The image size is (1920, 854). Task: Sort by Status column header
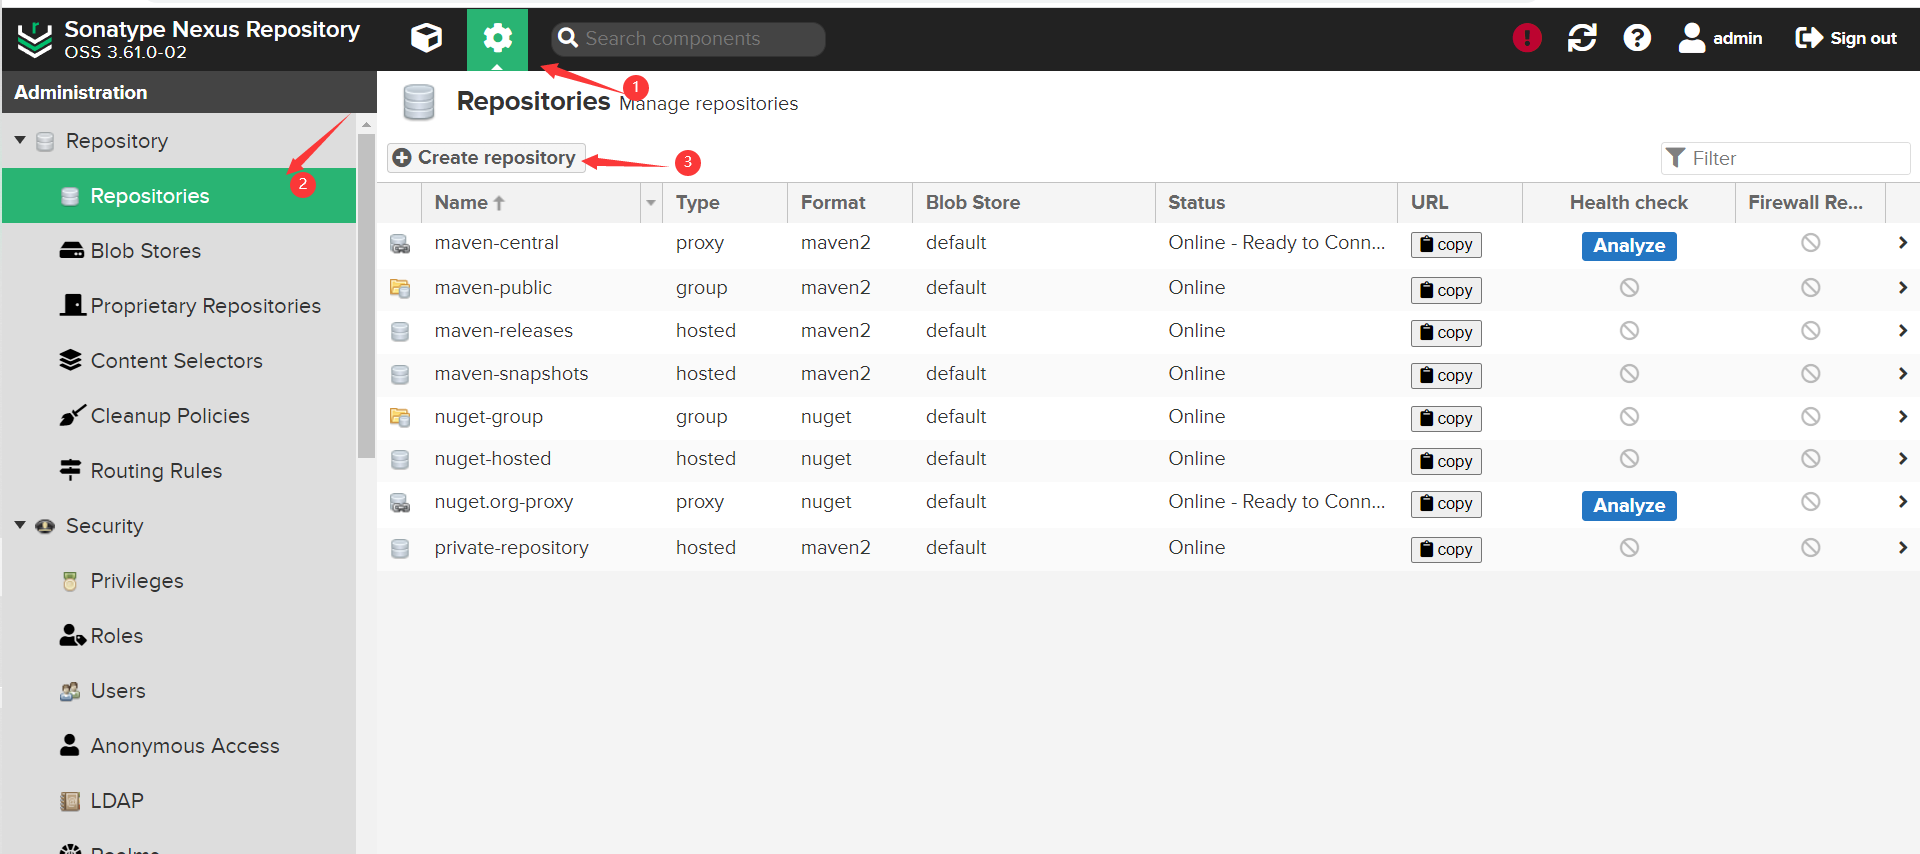pyautogui.click(x=1276, y=203)
